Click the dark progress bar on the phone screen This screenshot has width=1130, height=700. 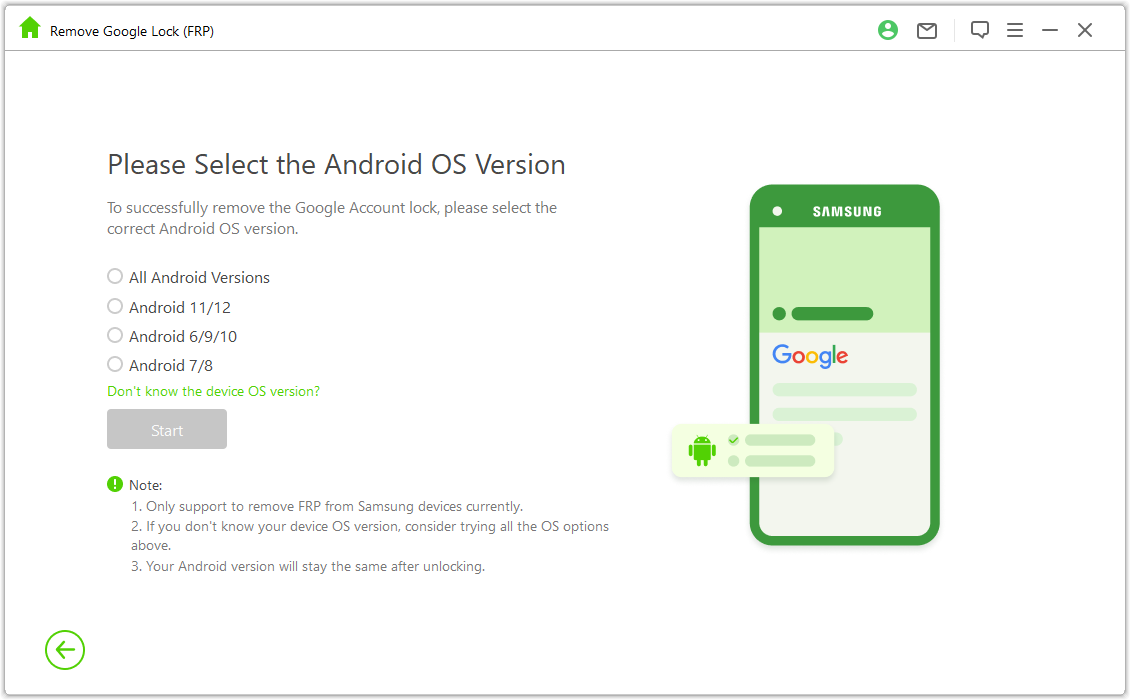click(x=830, y=312)
